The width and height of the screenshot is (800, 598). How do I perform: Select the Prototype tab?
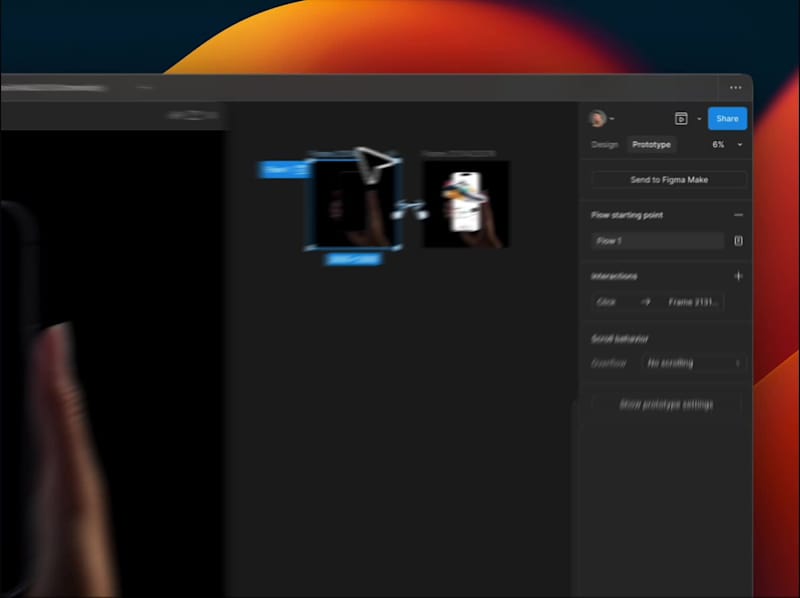[651, 145]
